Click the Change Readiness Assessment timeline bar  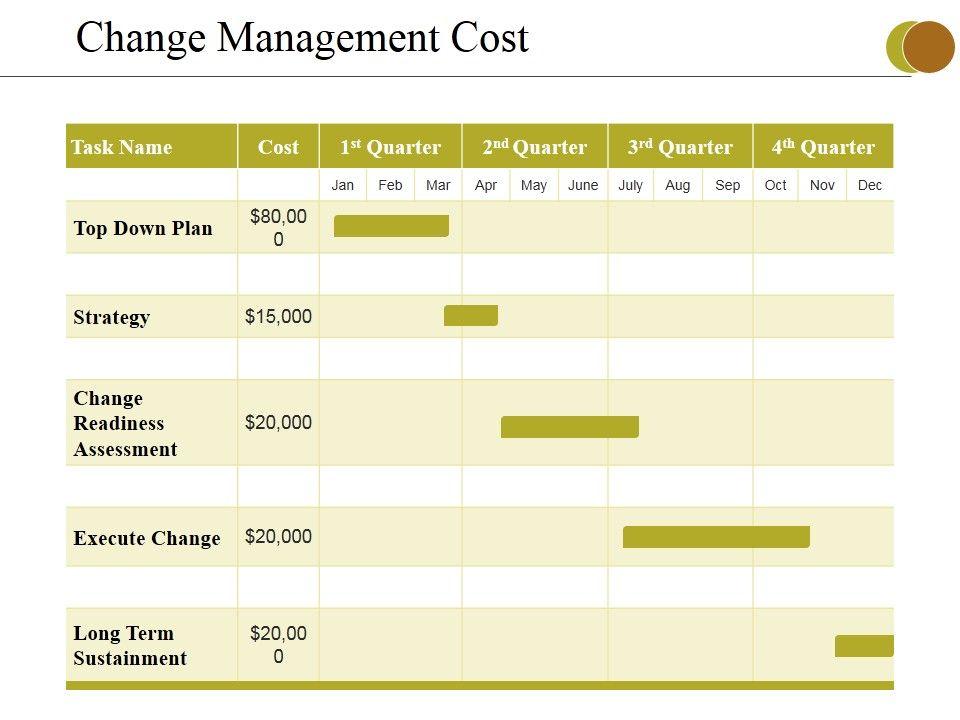569,427
